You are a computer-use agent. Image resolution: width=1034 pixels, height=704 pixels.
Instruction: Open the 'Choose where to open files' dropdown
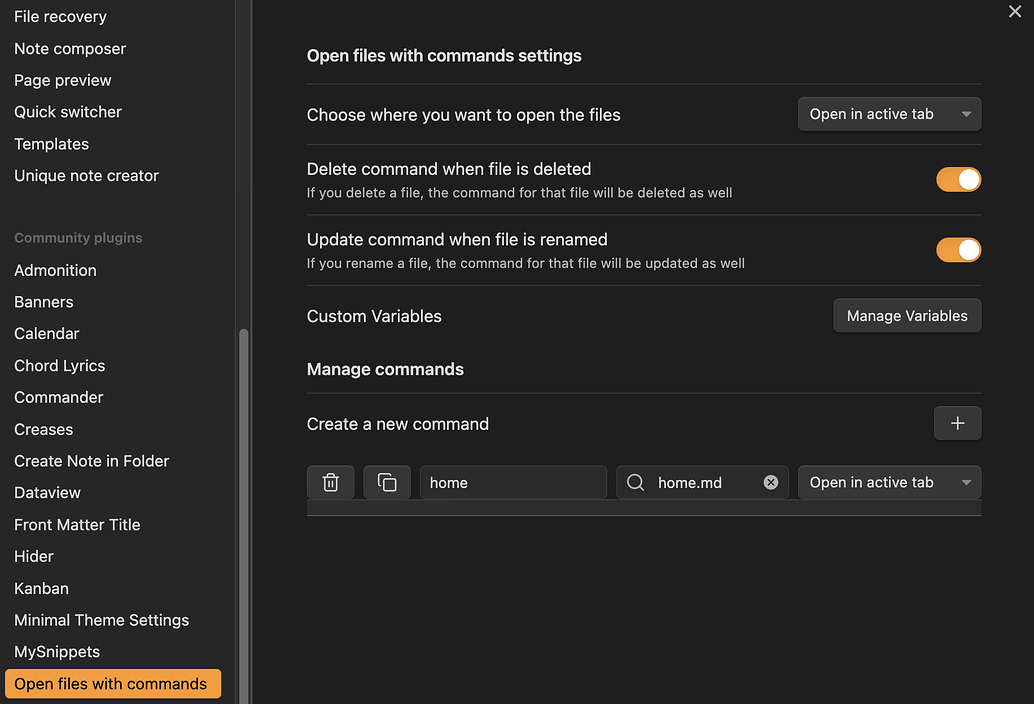(x=888, y=113)
